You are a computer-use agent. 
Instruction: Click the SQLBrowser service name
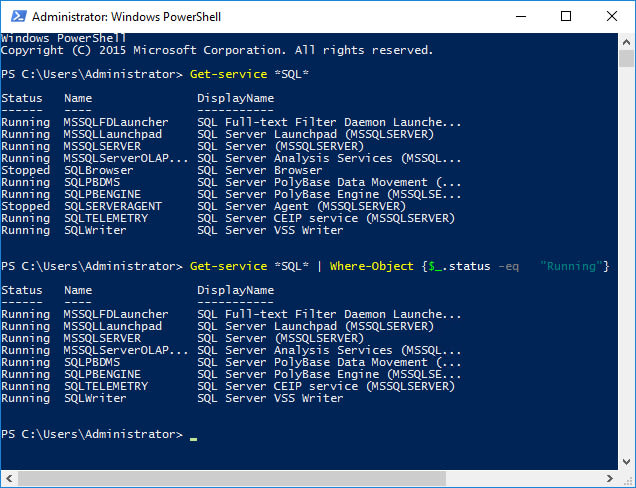pyautogui.click(x=99, y=170)
